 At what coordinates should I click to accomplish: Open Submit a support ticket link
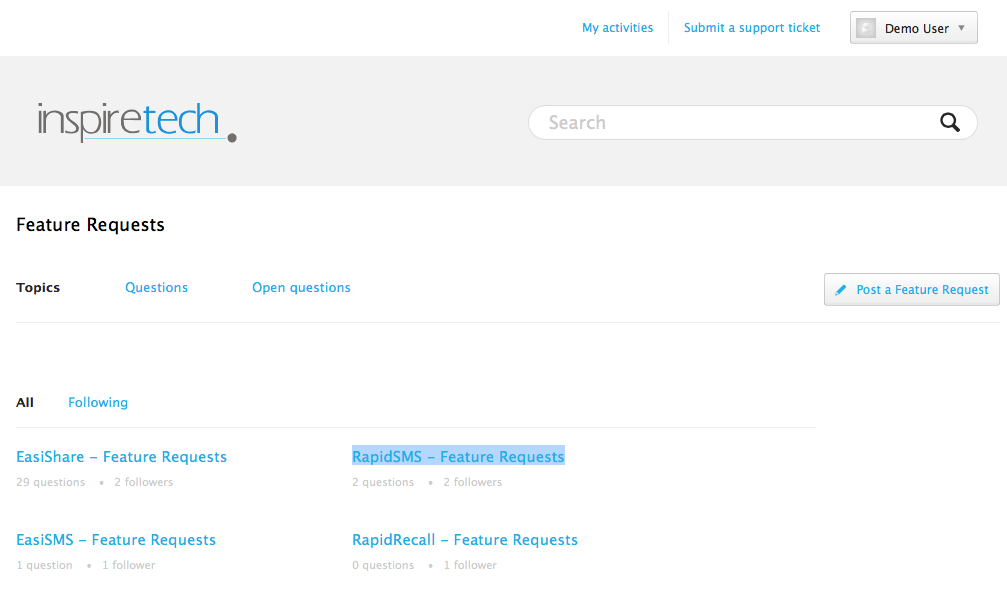(x=751, y=28)
